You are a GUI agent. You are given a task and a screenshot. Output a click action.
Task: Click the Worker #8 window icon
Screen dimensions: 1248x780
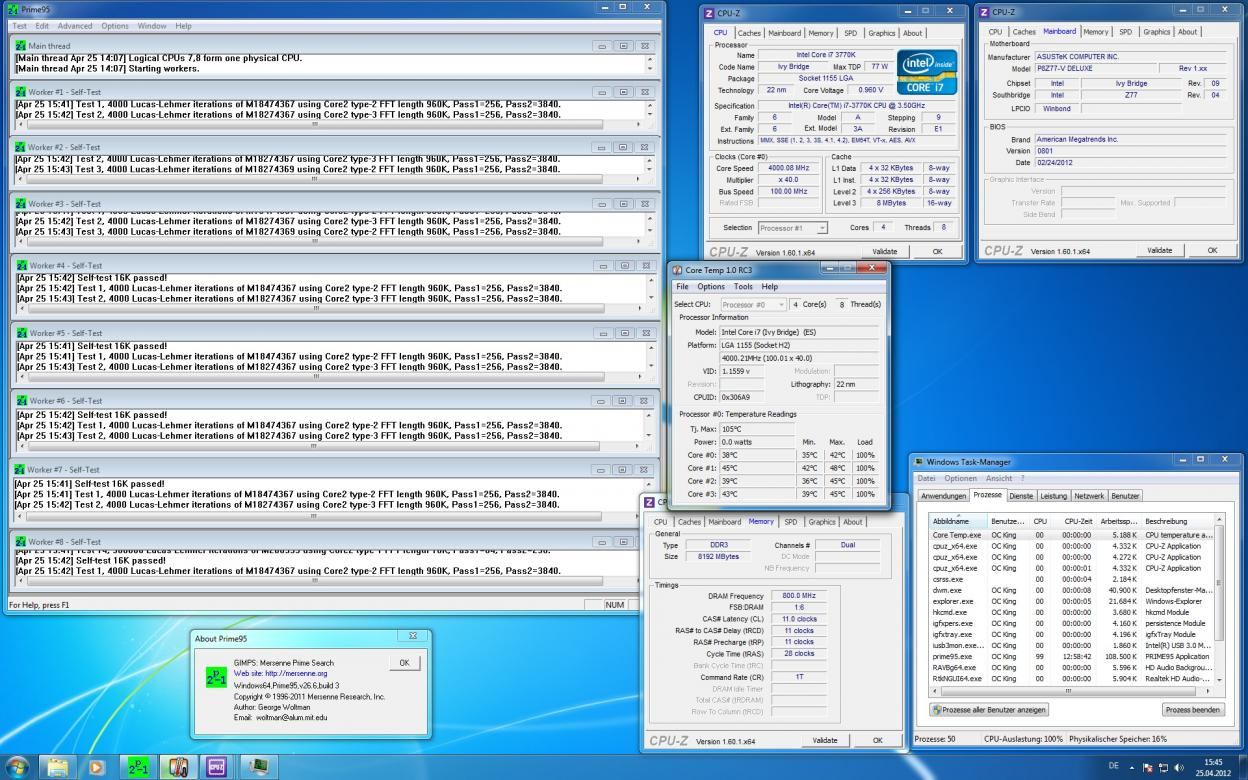(x=21, y=541)
